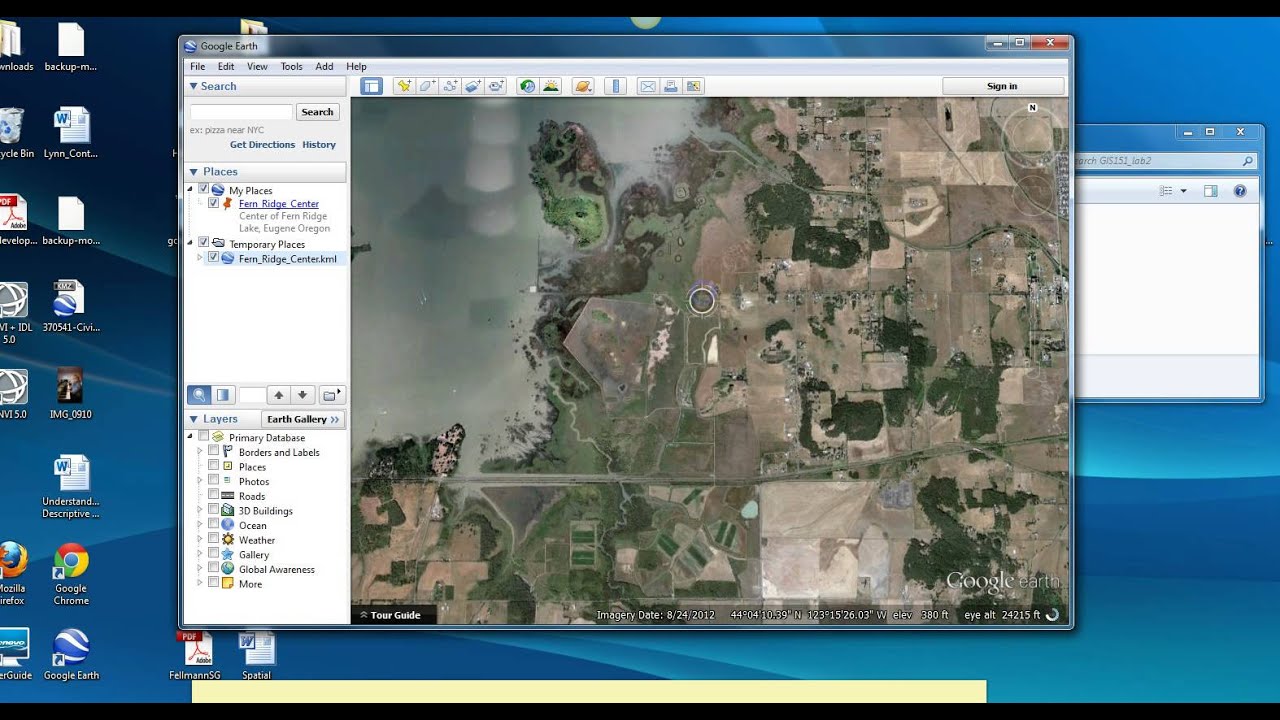Click the search input field

[241, 112]
